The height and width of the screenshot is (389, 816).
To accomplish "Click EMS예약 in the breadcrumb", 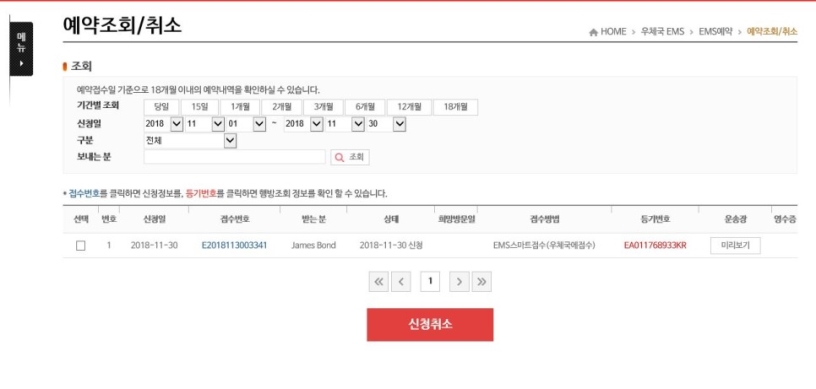I will (x=715, y=32).
